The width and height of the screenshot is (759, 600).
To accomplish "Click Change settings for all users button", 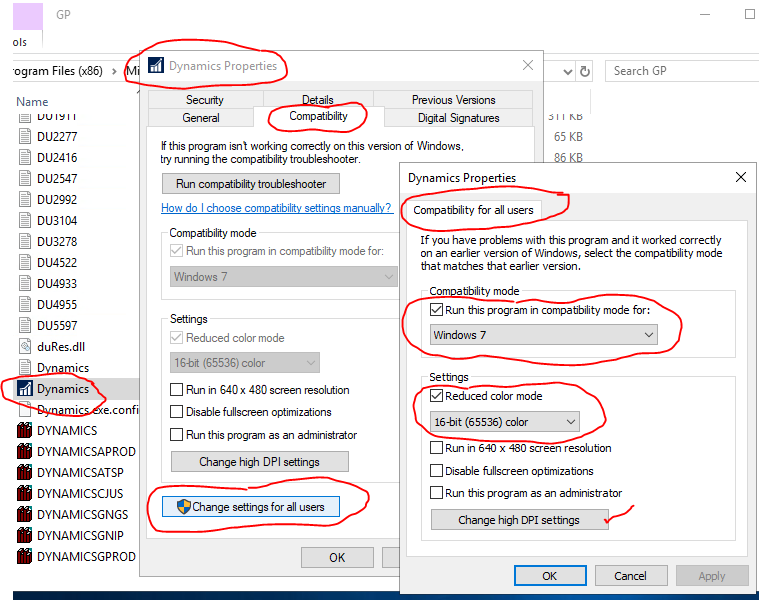I will [251, 507].
